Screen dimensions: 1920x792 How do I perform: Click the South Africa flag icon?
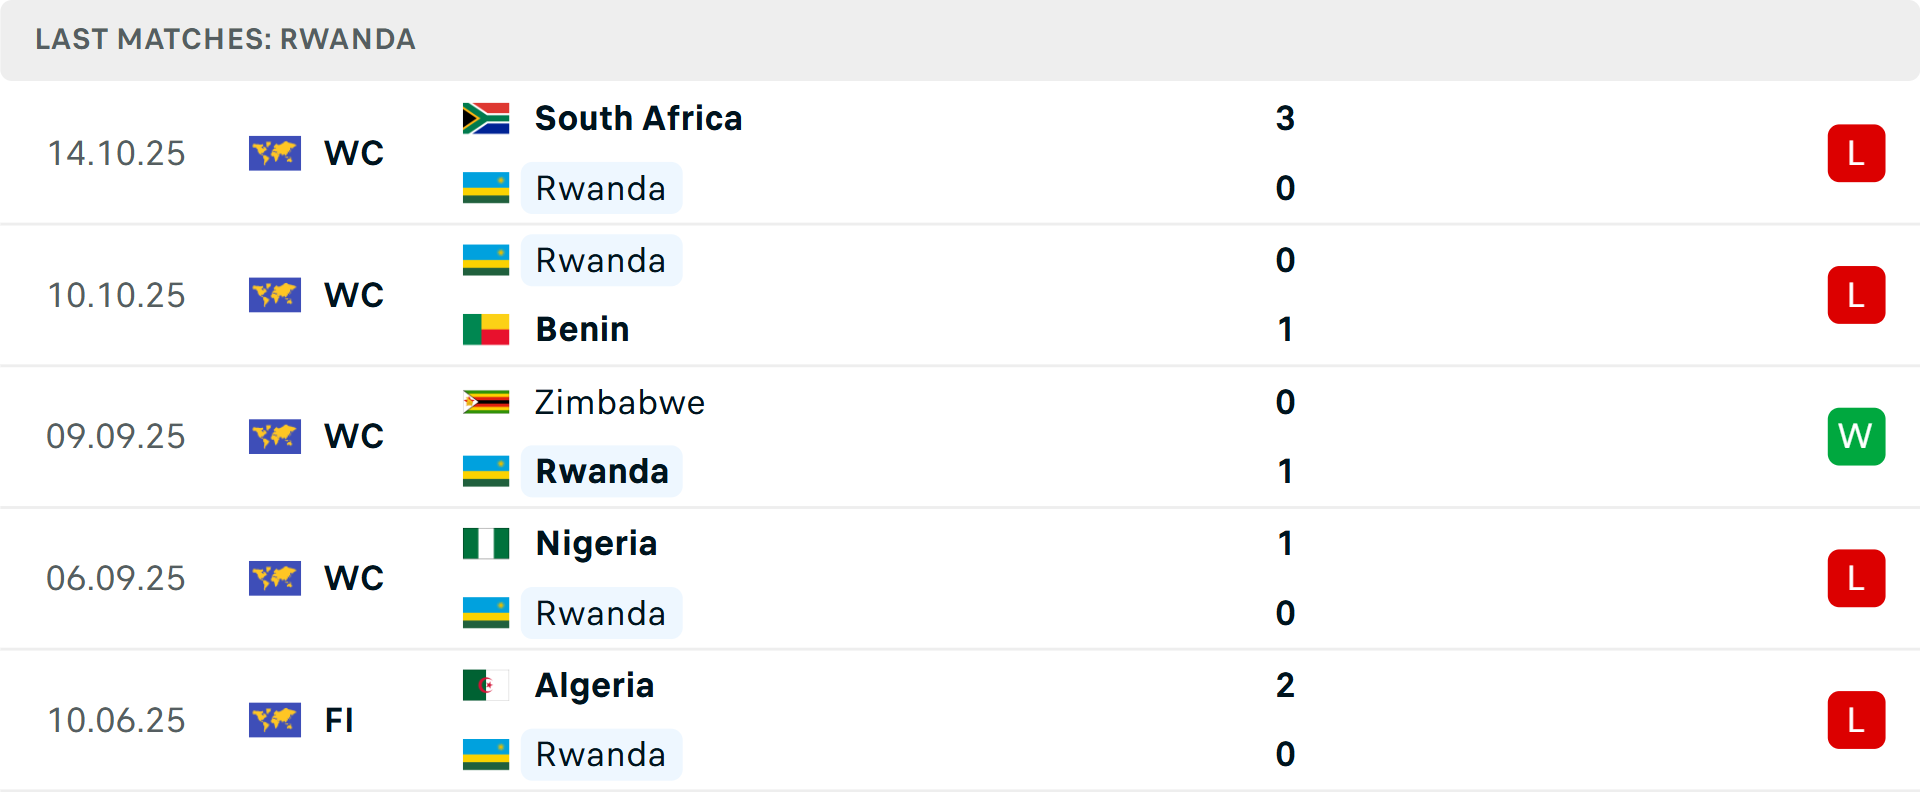486,117
